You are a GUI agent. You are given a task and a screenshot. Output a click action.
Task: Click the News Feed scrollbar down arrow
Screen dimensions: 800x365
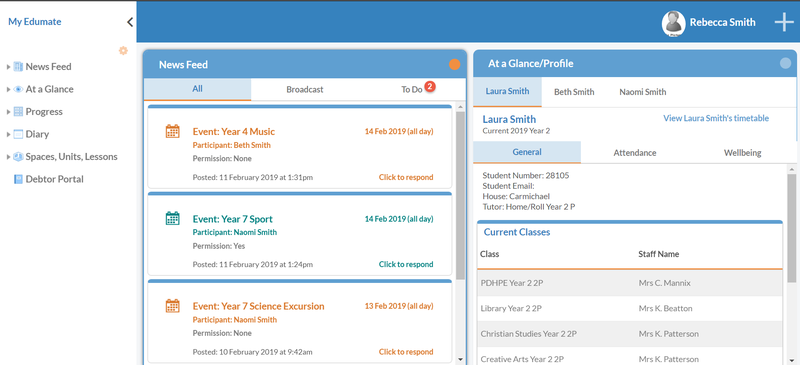(460, 359)
